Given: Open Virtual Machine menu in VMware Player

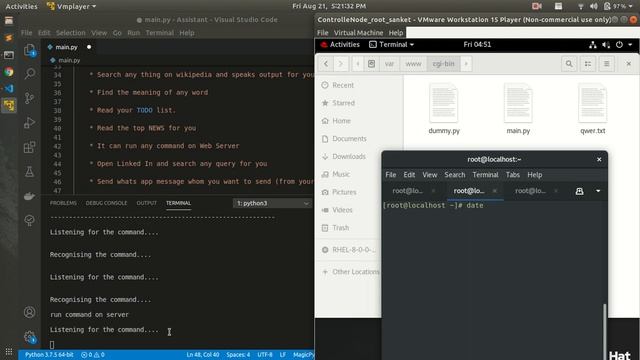Looking at the screenshot, I should [358, 33].
